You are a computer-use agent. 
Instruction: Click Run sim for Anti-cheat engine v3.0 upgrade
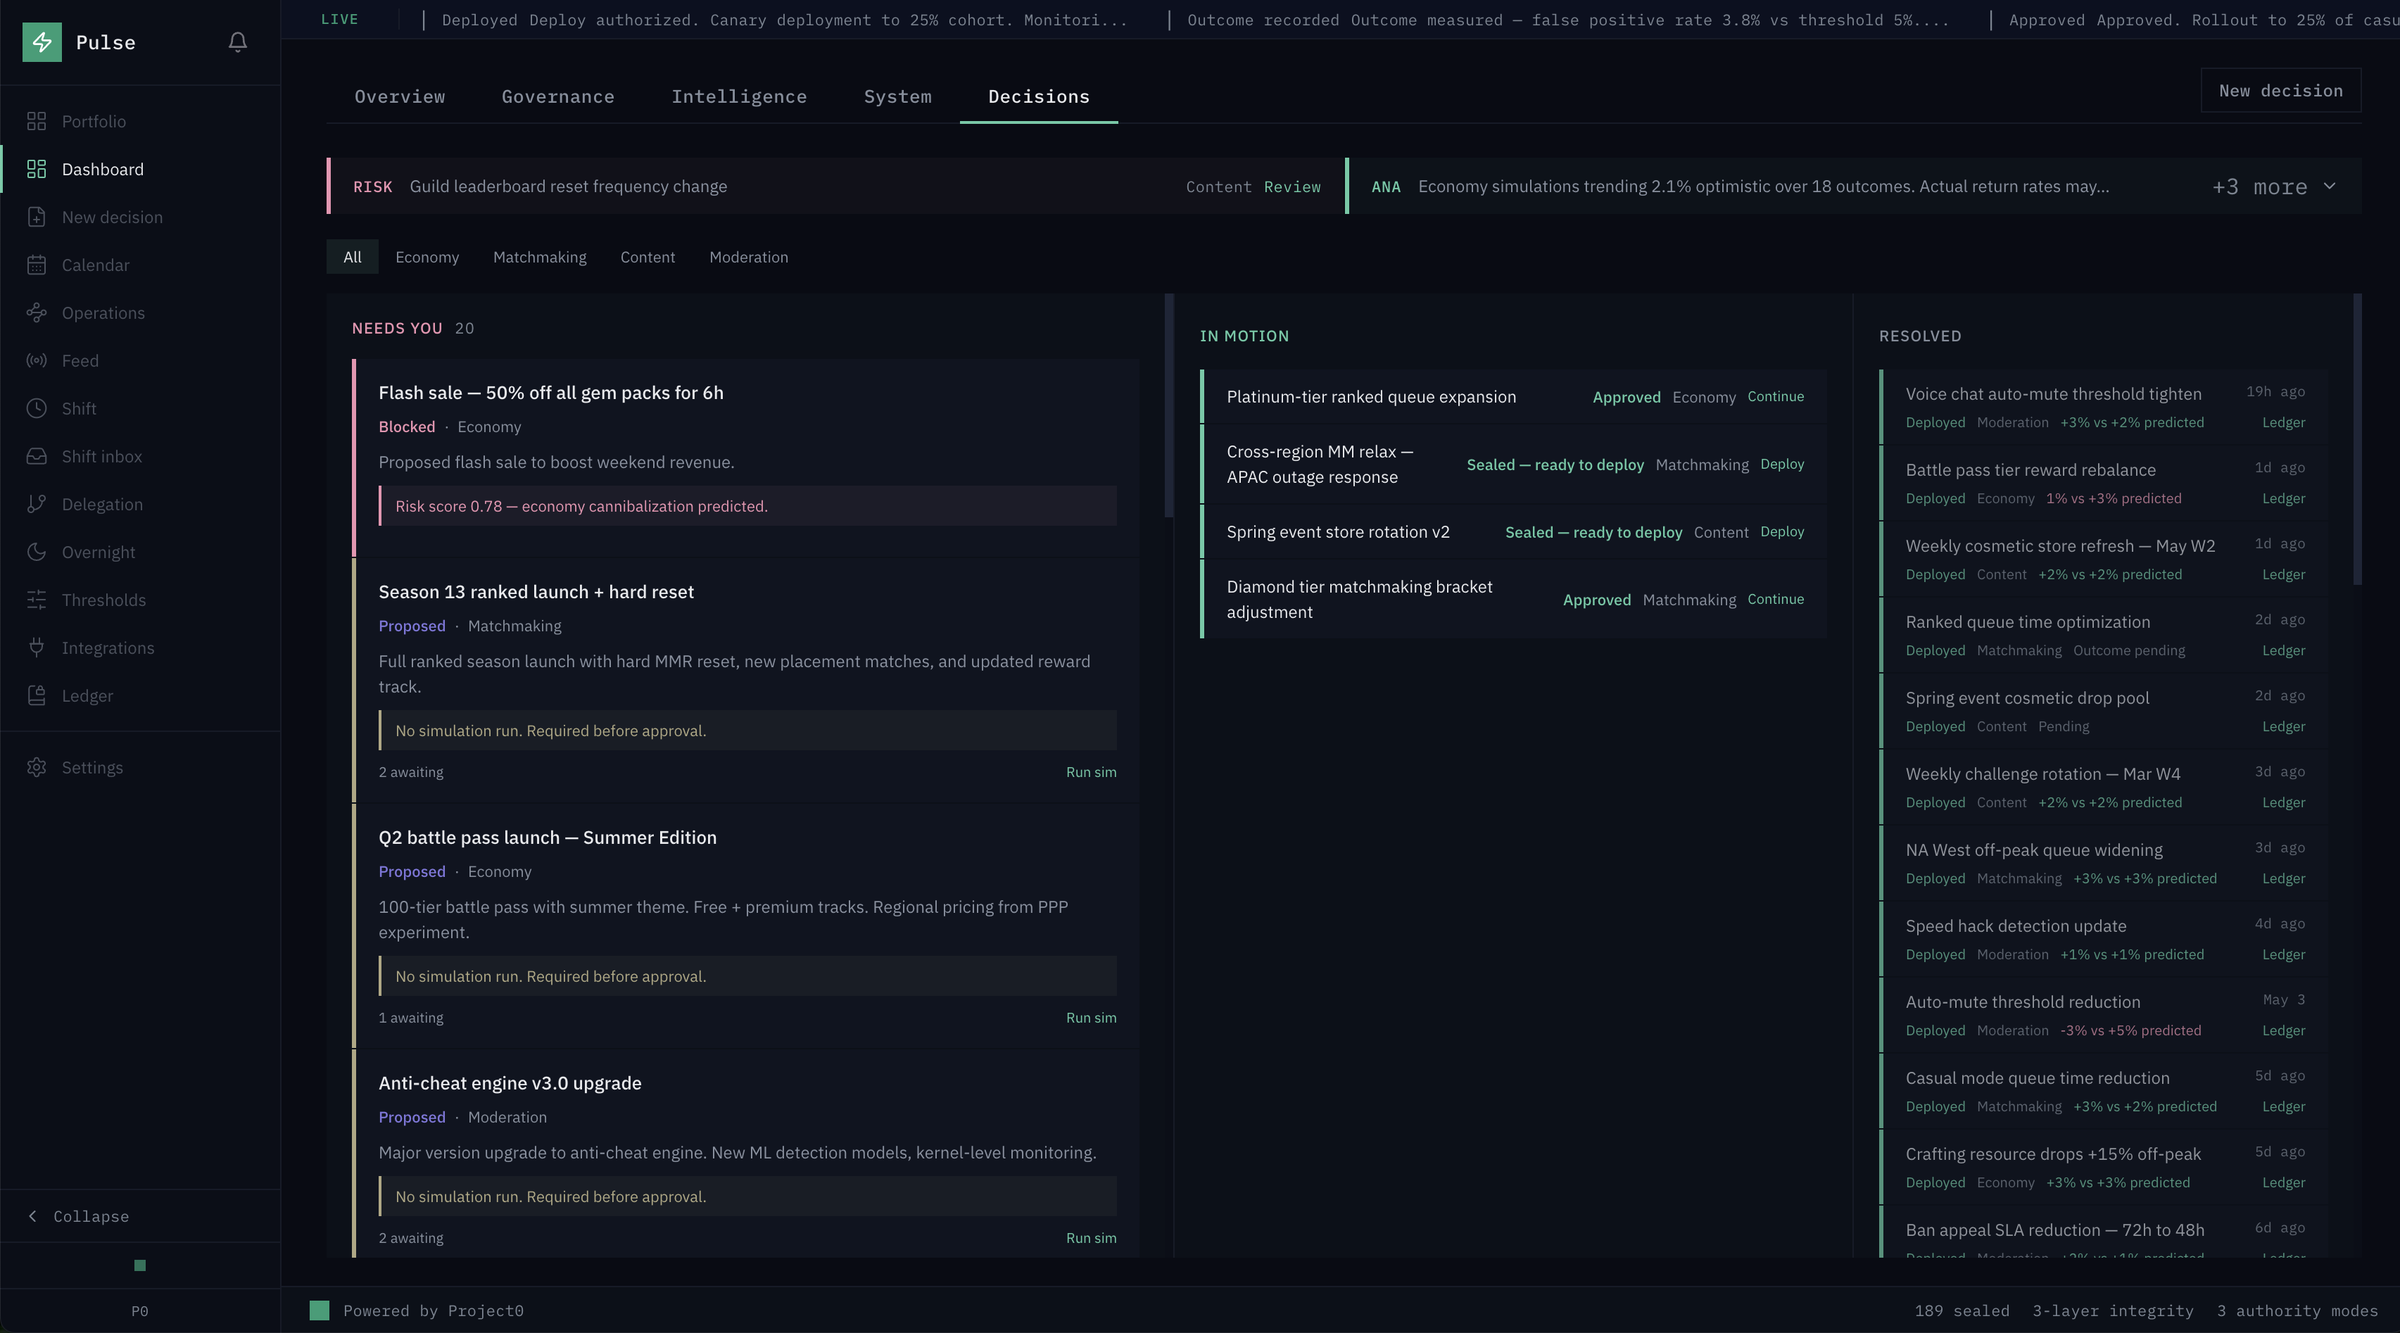(1091, 1238)
